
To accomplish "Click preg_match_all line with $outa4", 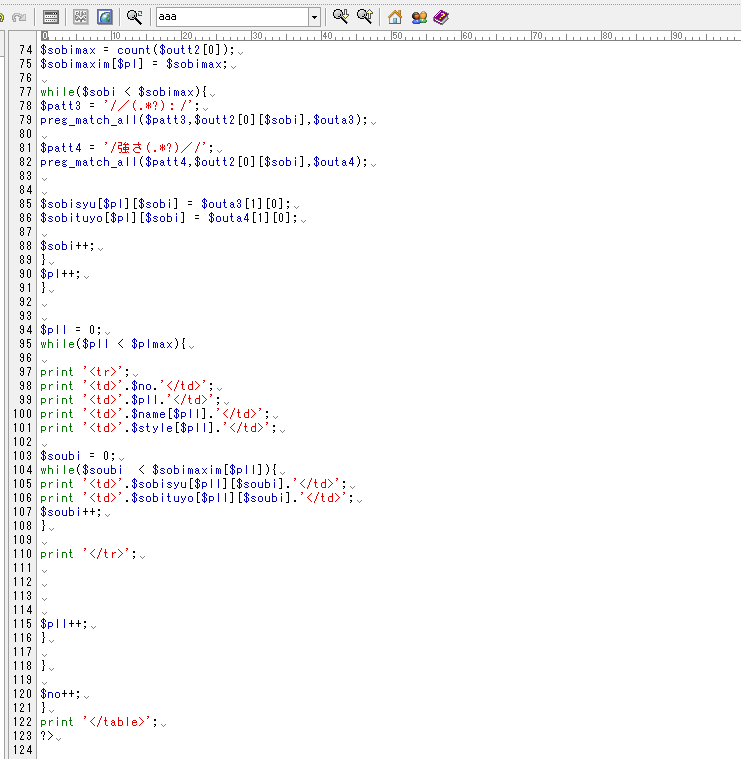I will click(204, 162).
